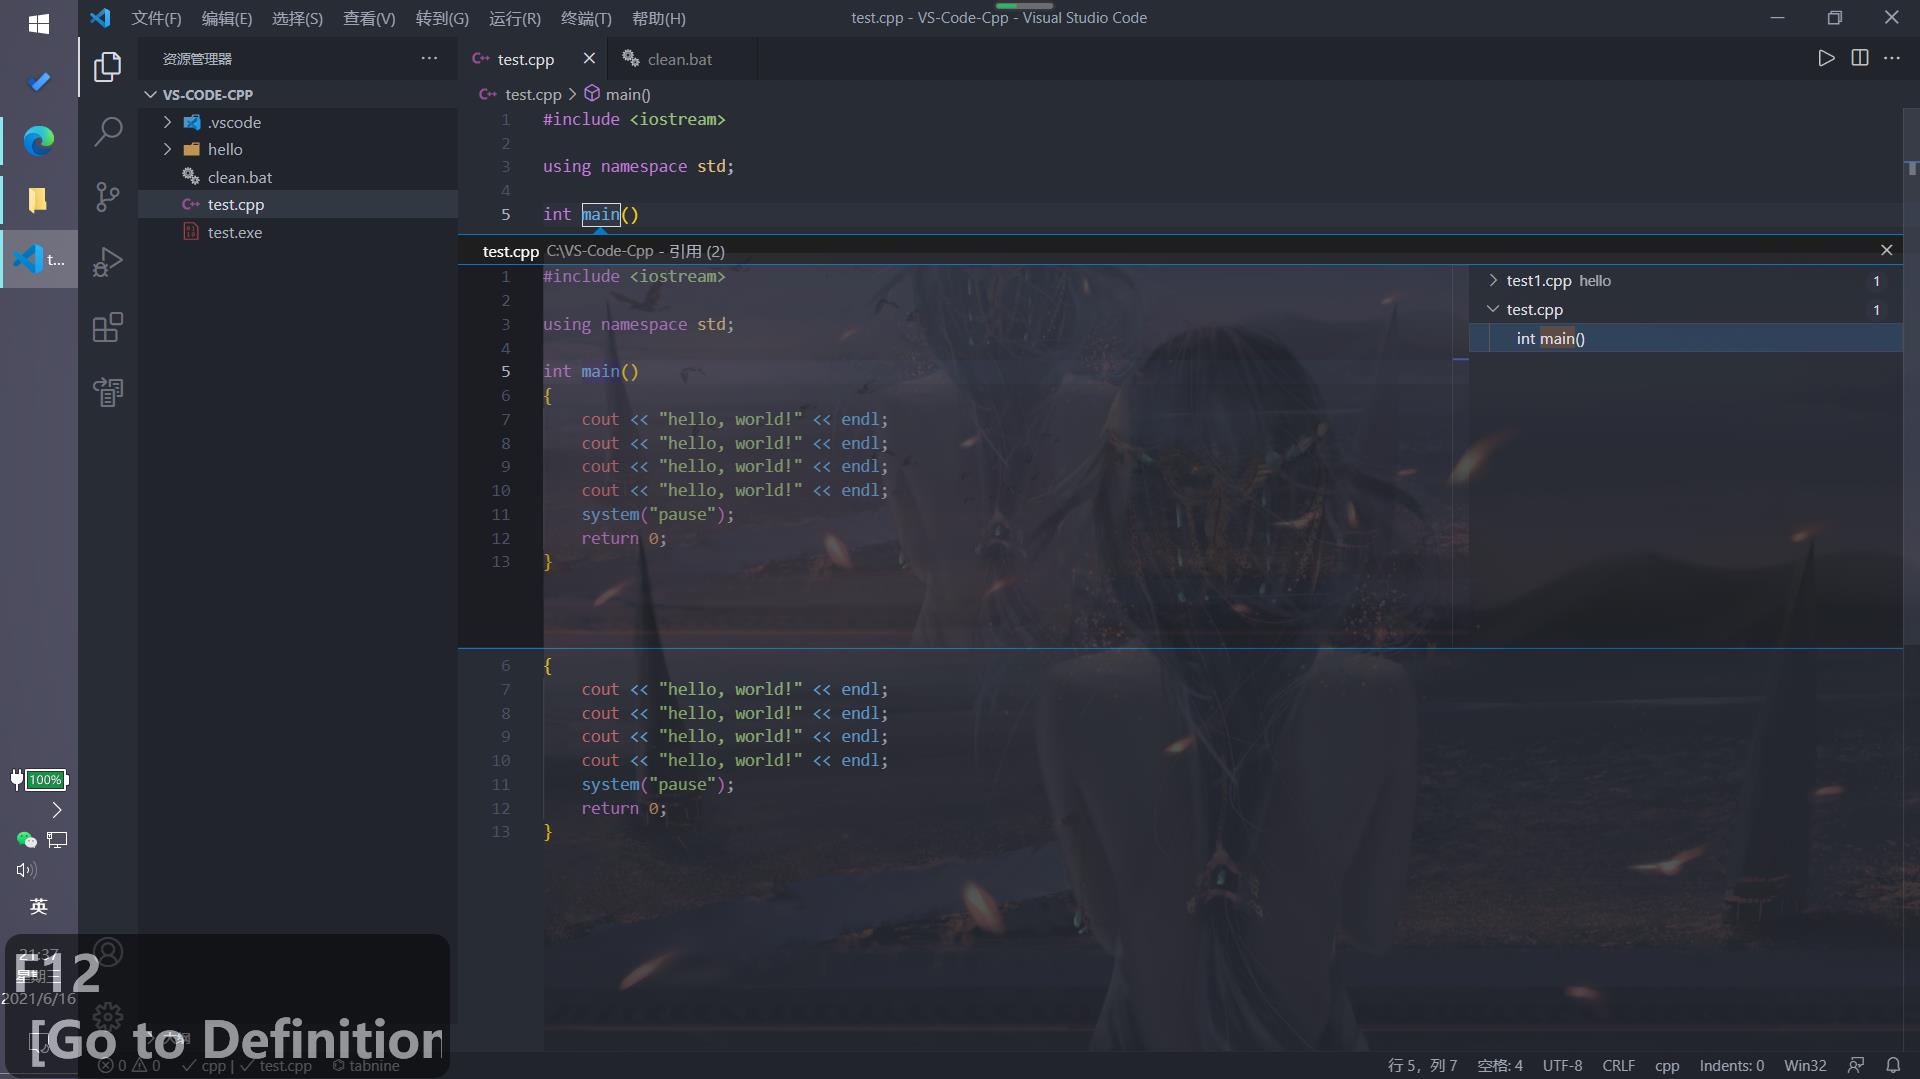The image size is (1920, 1079).
Task: Click the peek panel test.cpp title
Action: (x=510, y=251)
